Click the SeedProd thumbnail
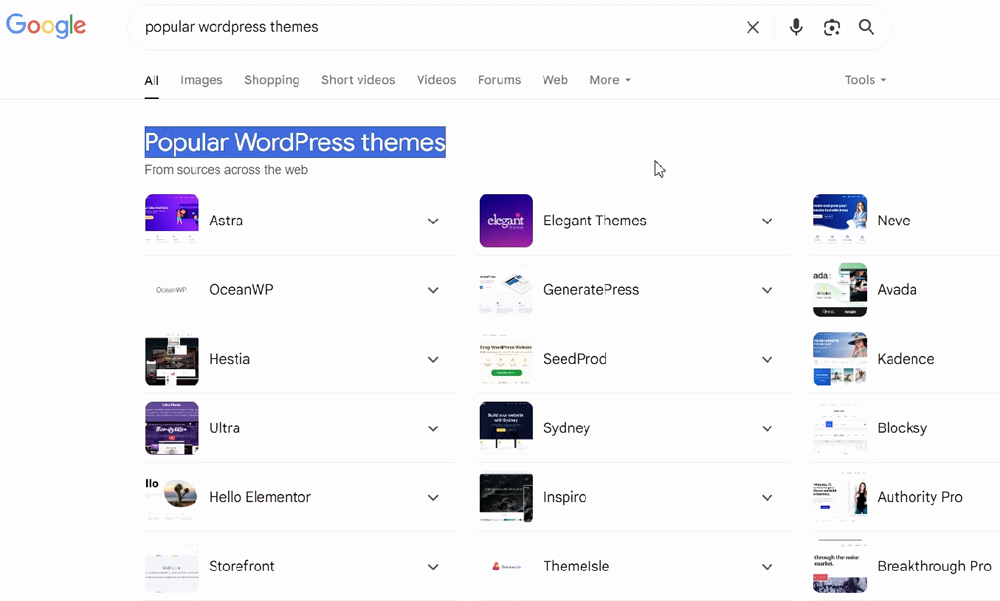The width and height of the screenshot is (1000, 601). 506,359
